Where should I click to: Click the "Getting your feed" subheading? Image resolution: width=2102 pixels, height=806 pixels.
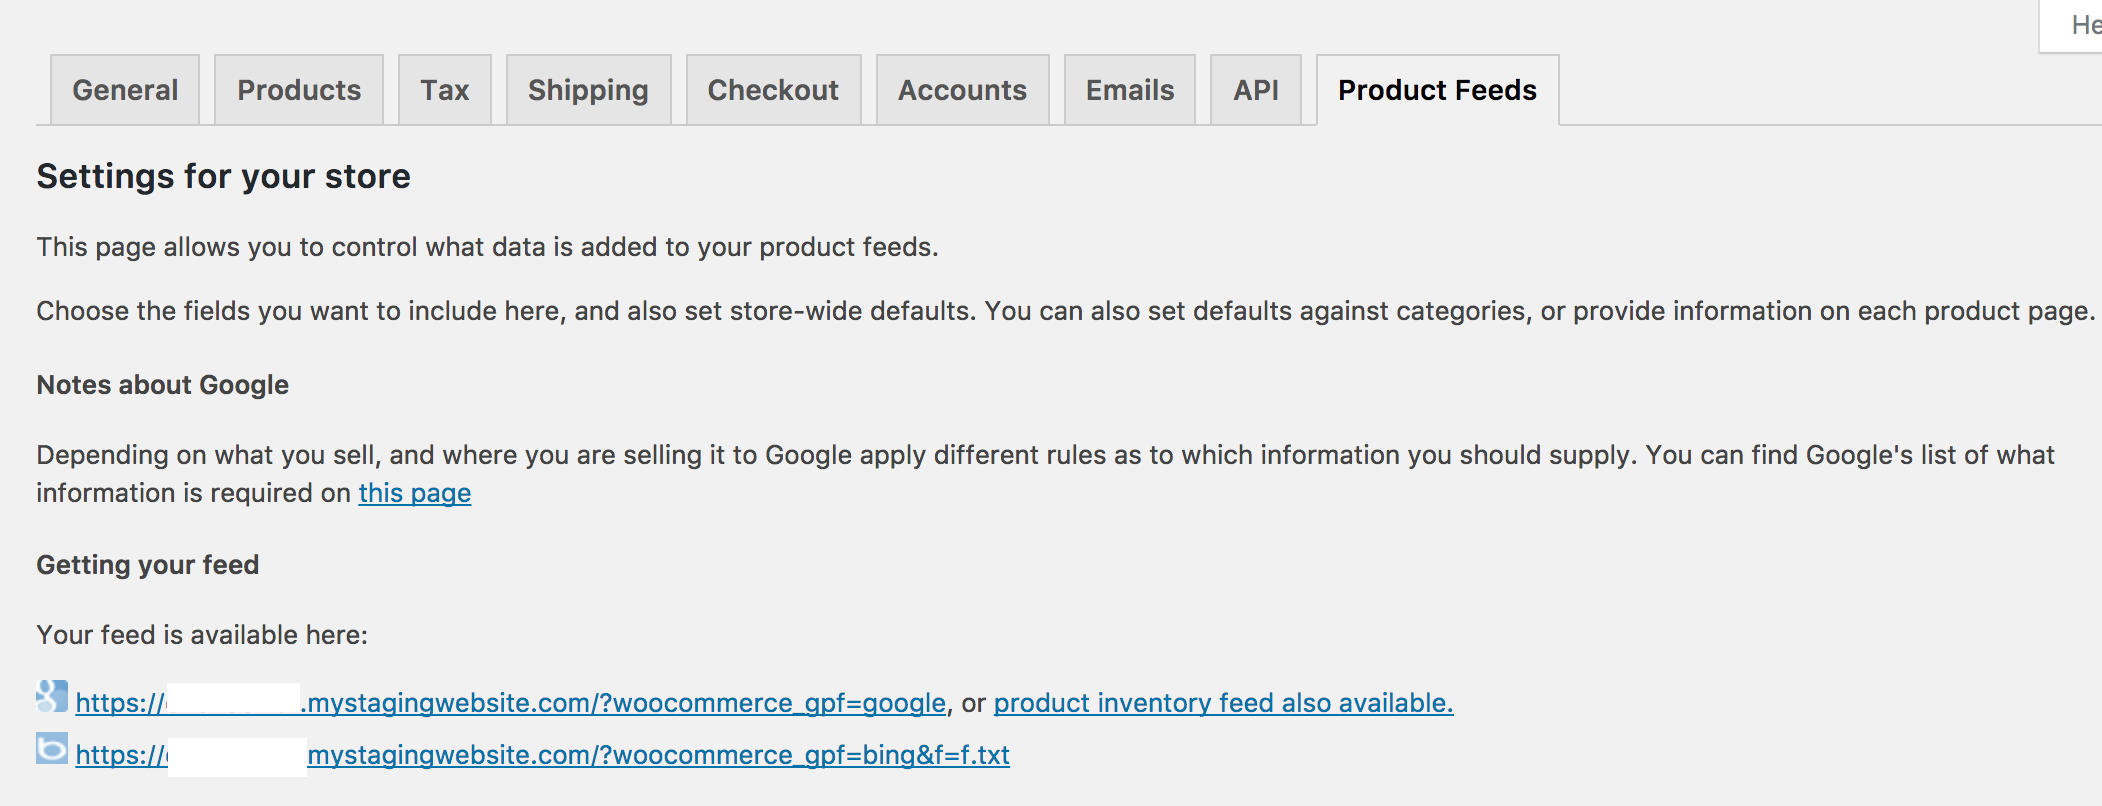[x=148, y=565]
